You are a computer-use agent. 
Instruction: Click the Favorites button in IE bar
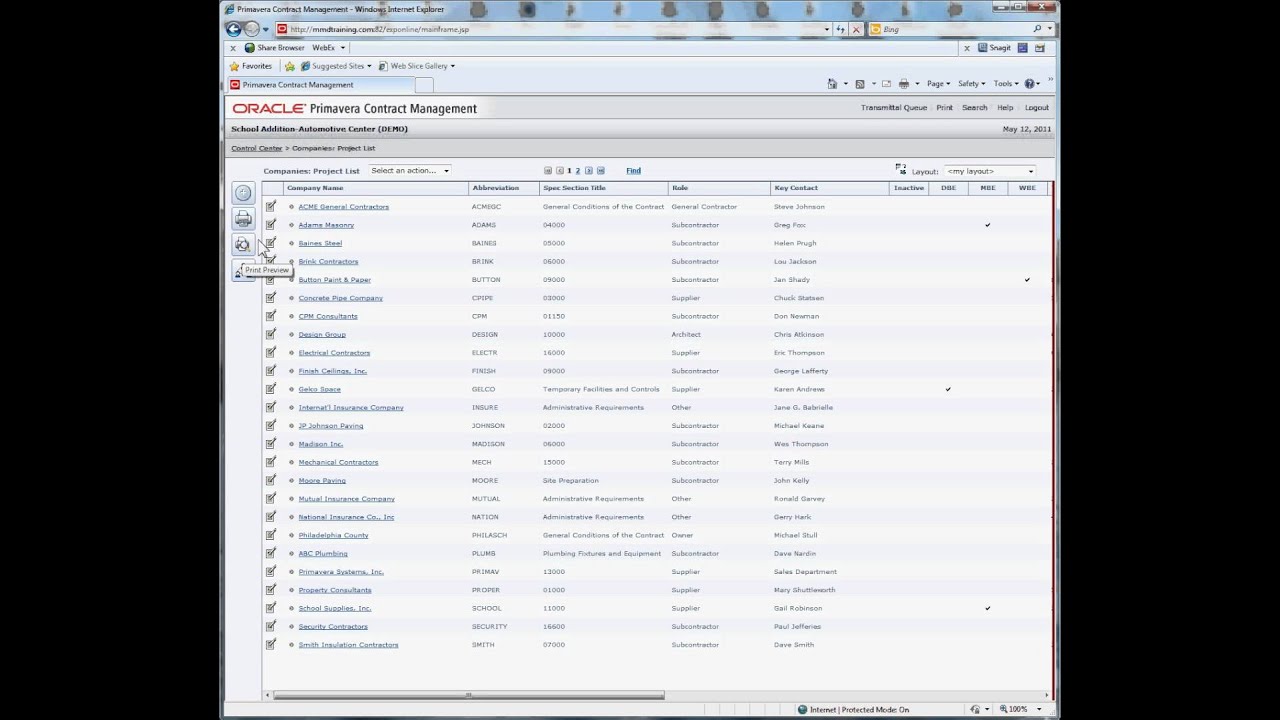pyautogui.click(x=250, y=66)
